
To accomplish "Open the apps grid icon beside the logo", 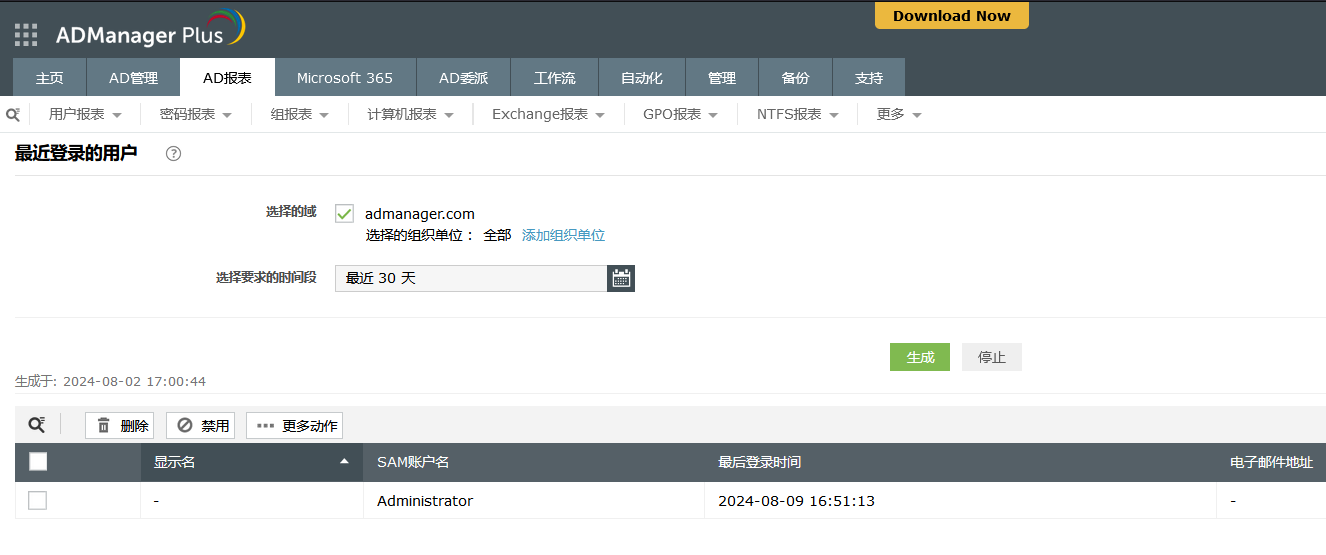I will [x=26, y=35].
